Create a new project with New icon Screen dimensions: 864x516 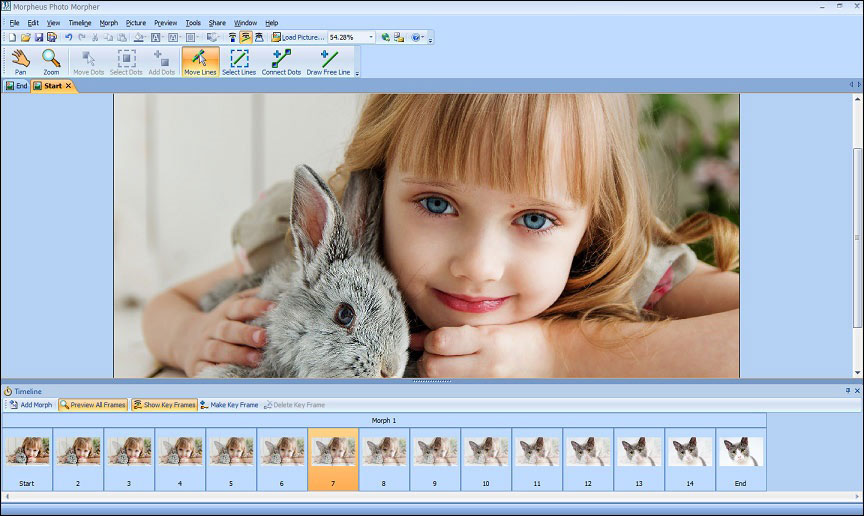click(12, 37)
